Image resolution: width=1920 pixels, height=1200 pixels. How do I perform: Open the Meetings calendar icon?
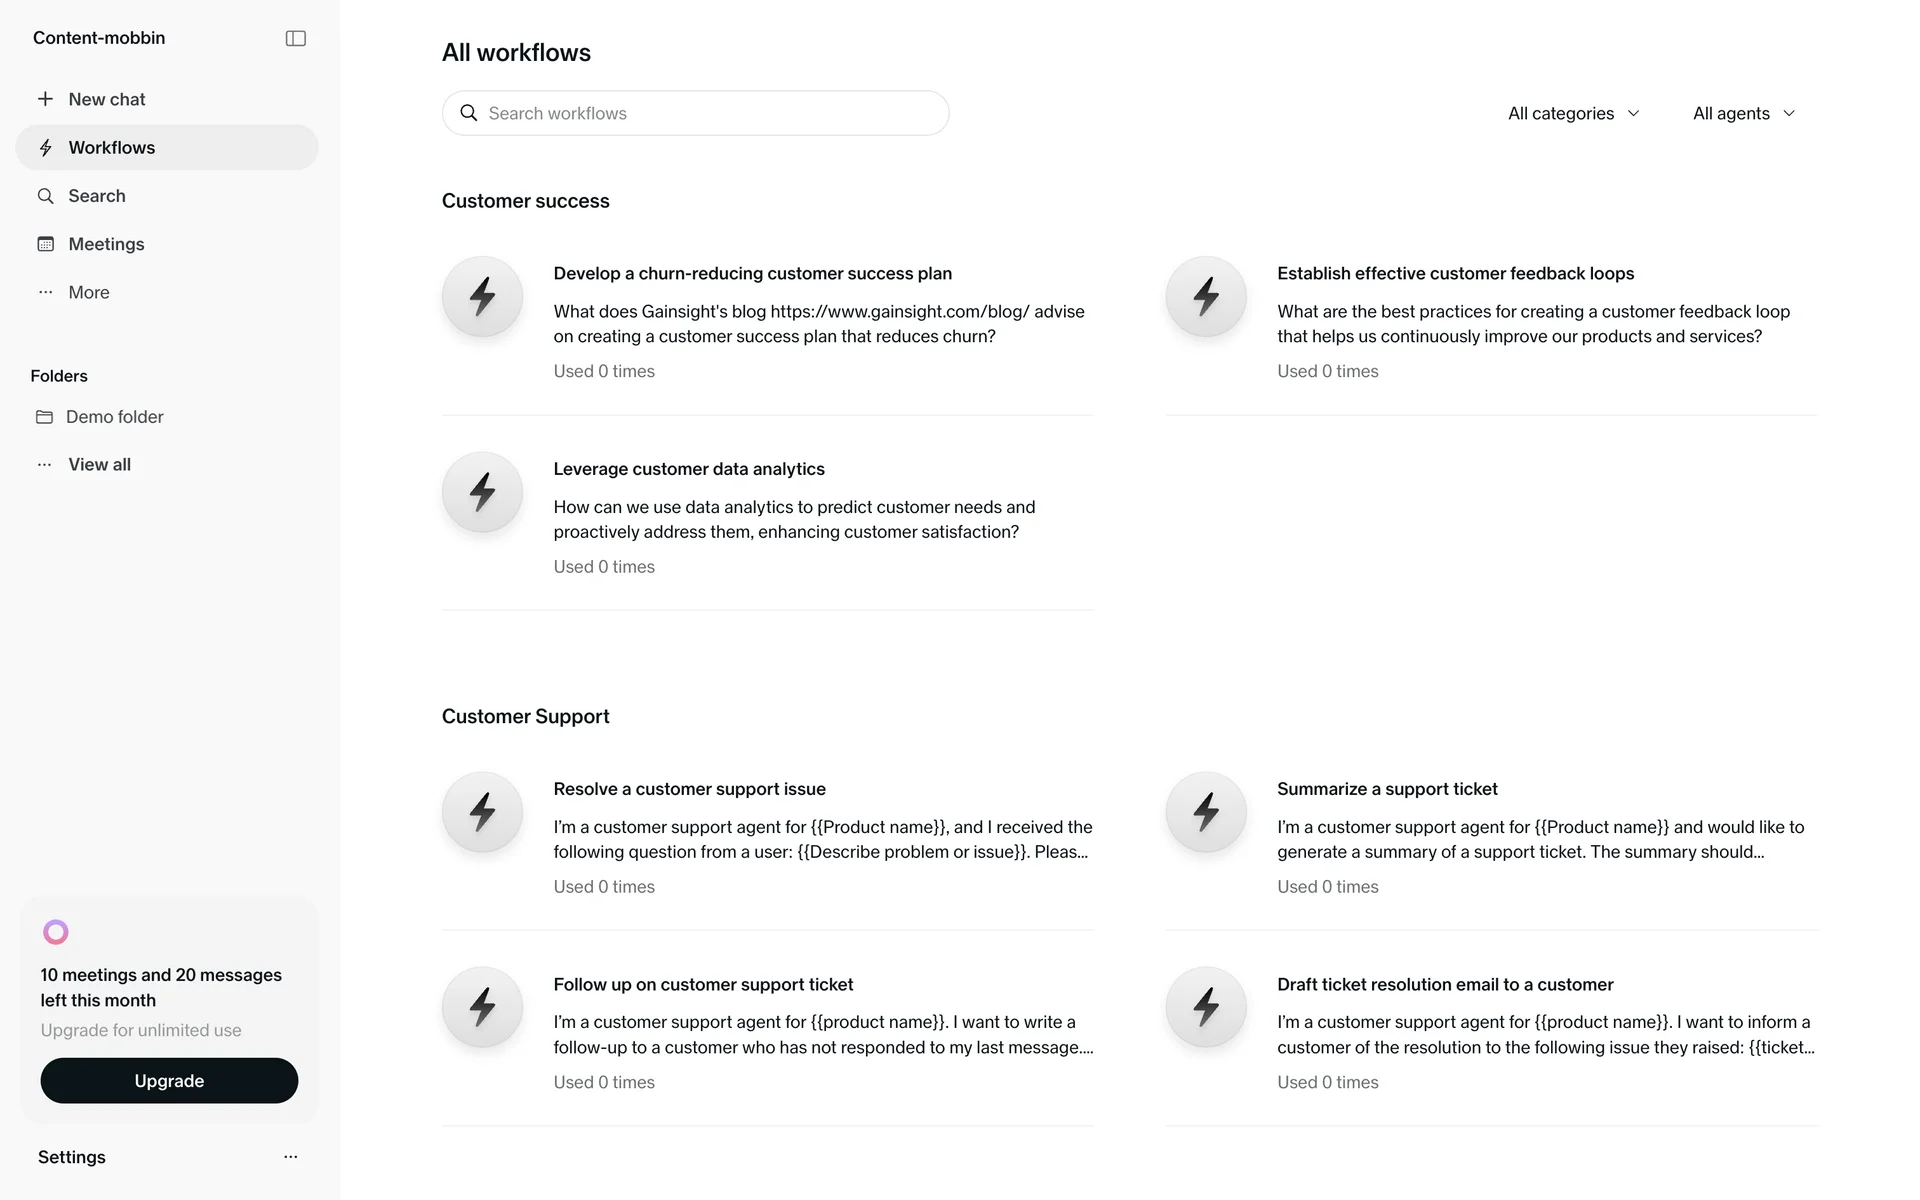(x=46, y=244)
